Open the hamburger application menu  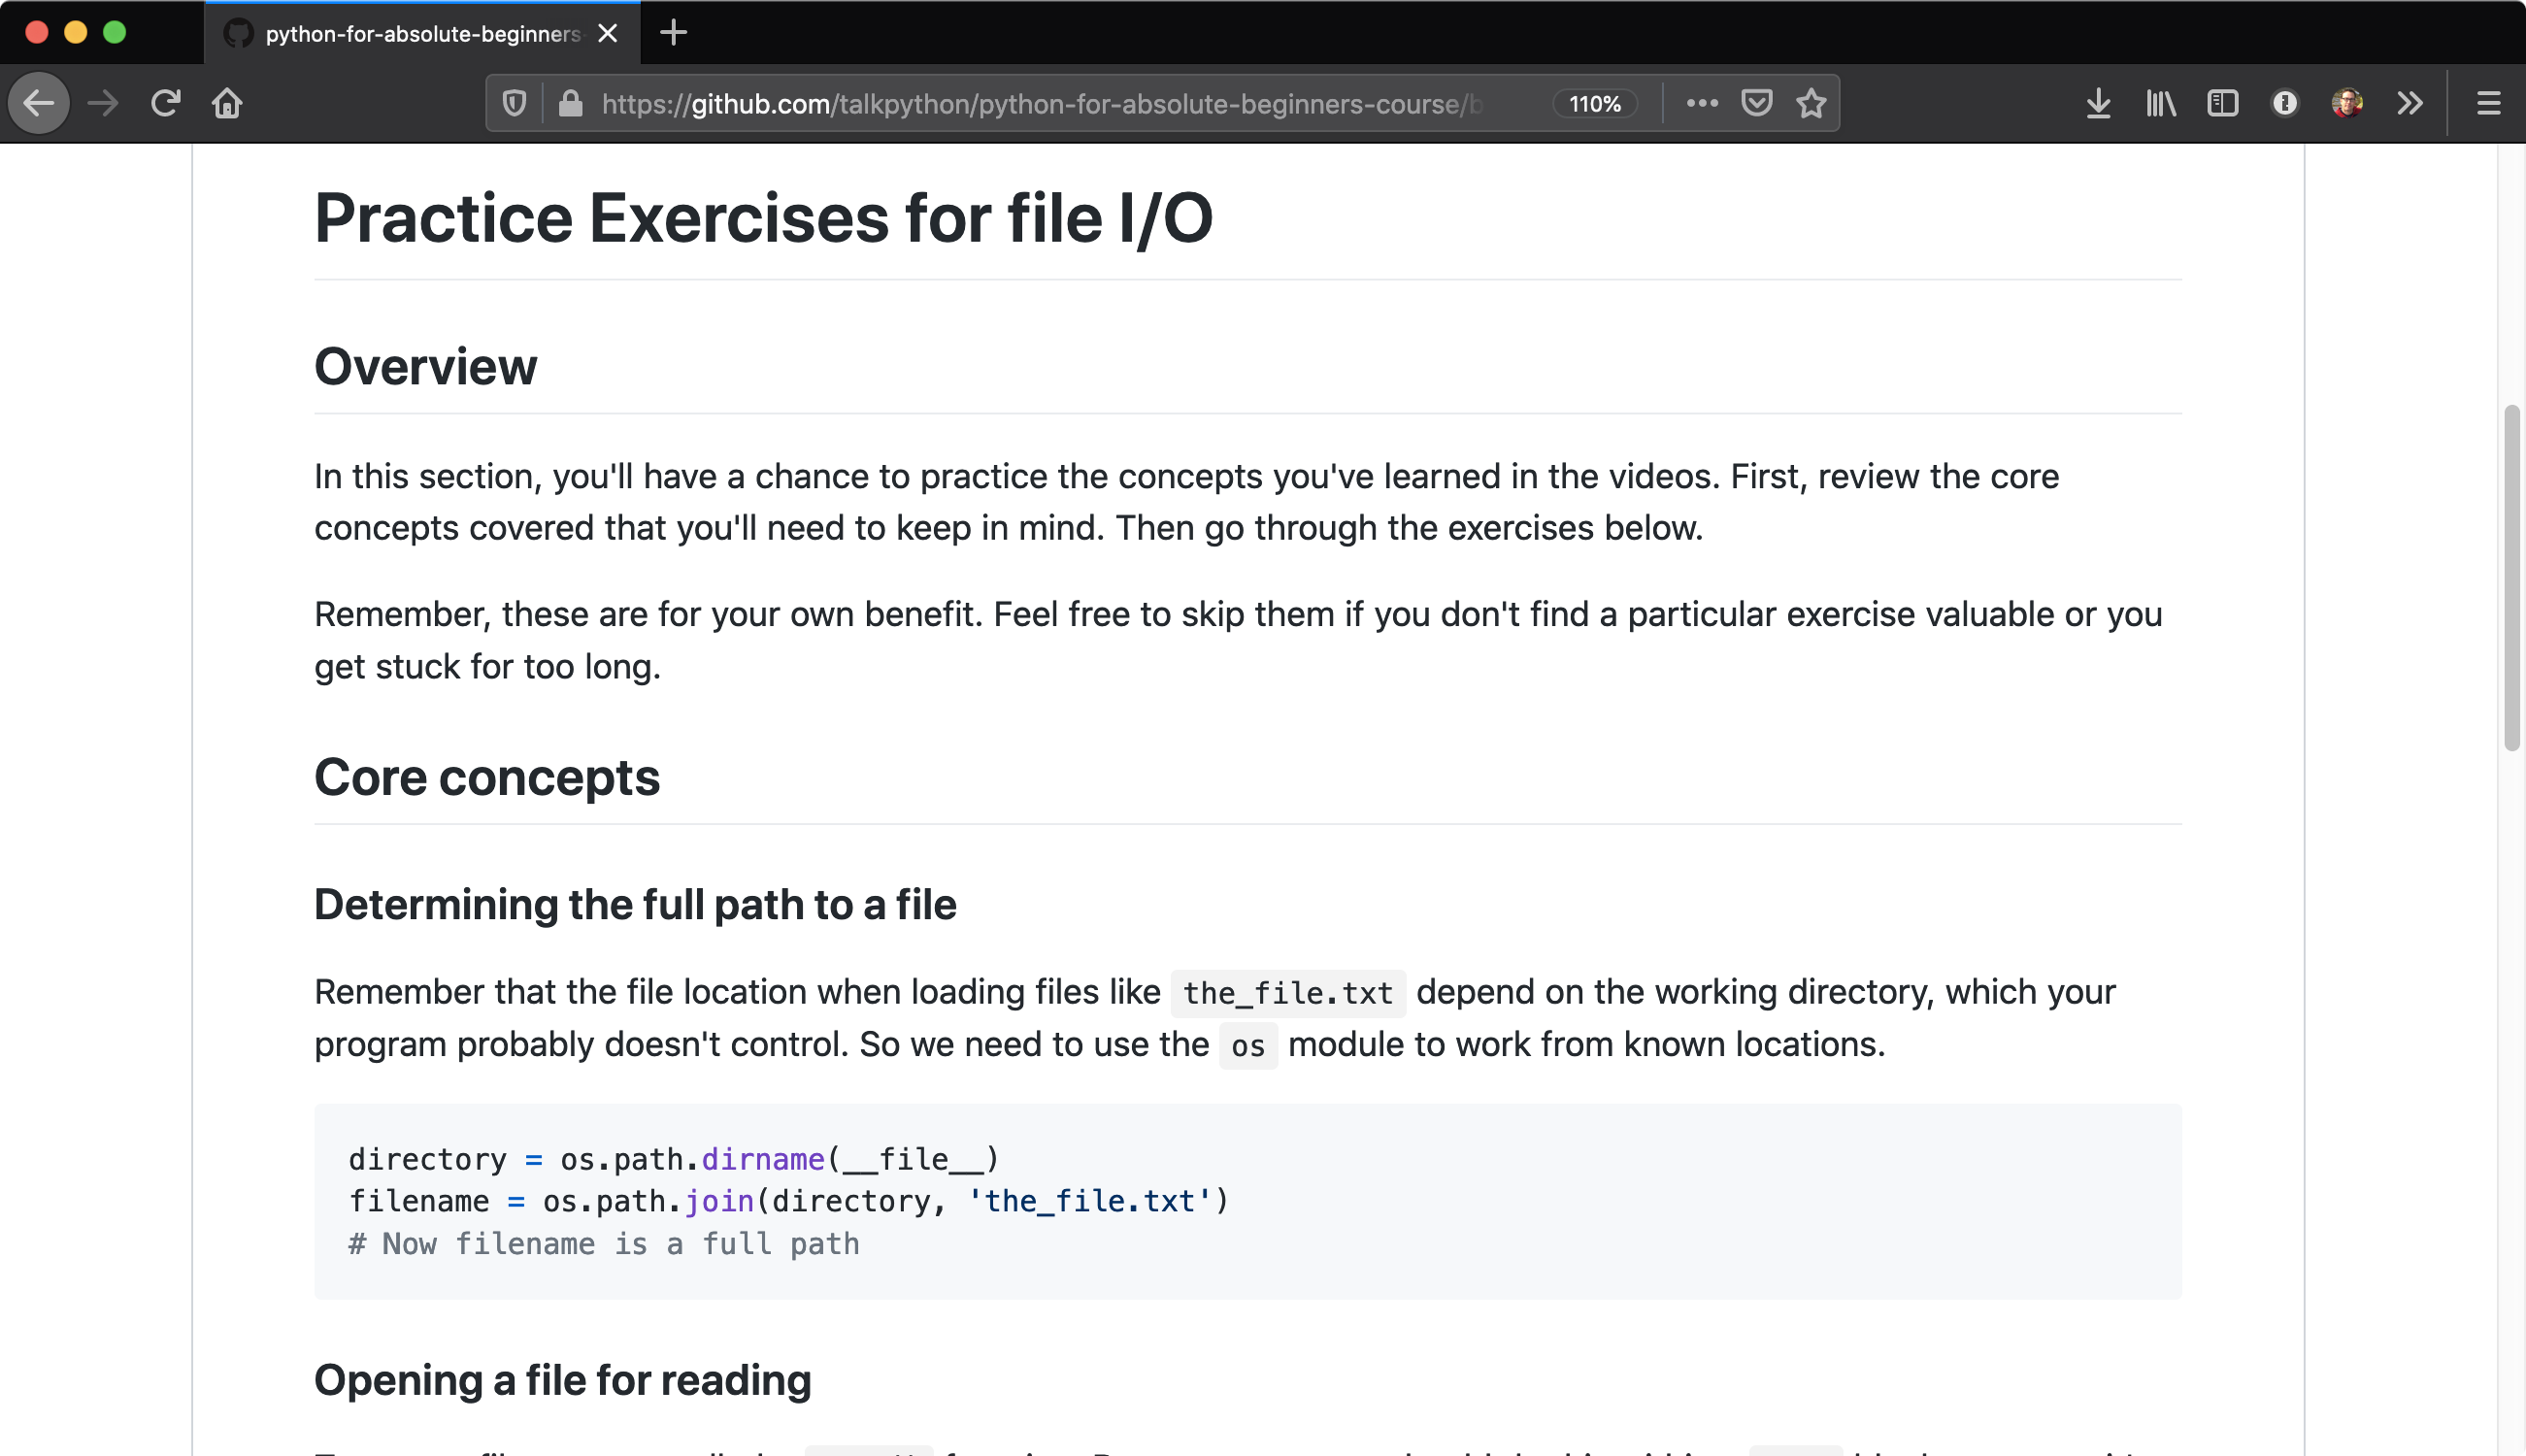tap(2489, 102)
